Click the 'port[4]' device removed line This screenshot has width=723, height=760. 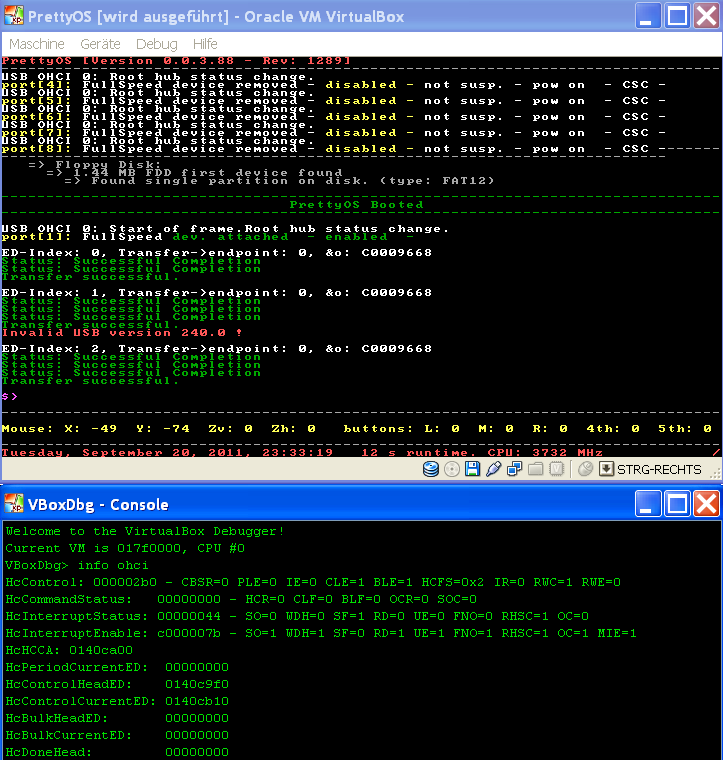point(333,85)
